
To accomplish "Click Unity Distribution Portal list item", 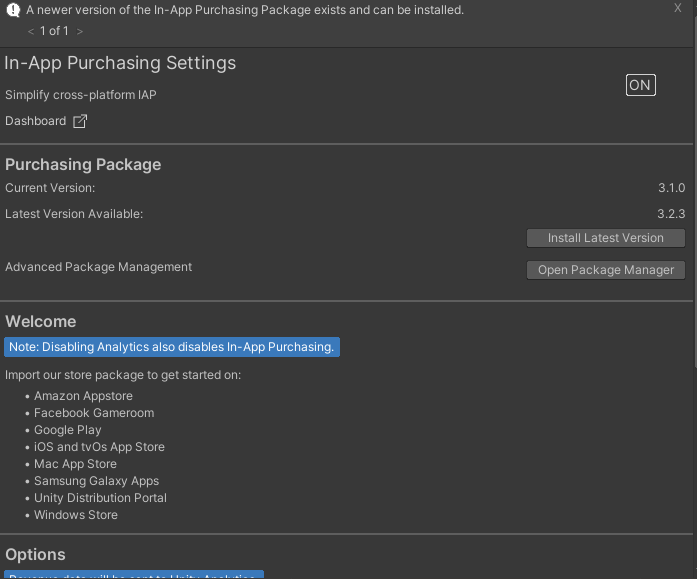I will click(100, 498).
